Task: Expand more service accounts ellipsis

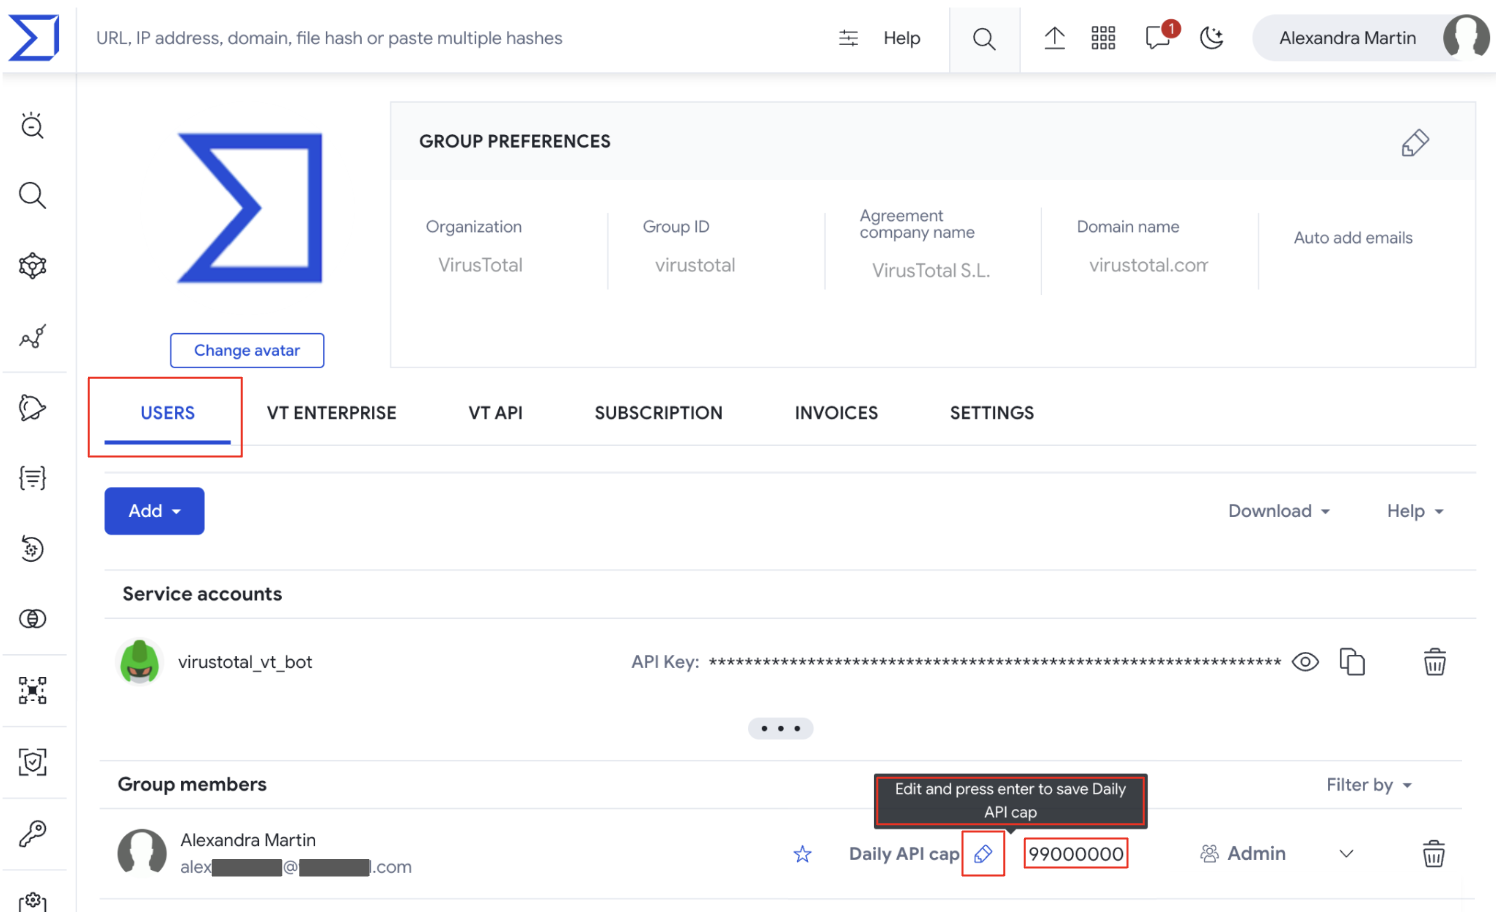Action: [x=781, y=728]
